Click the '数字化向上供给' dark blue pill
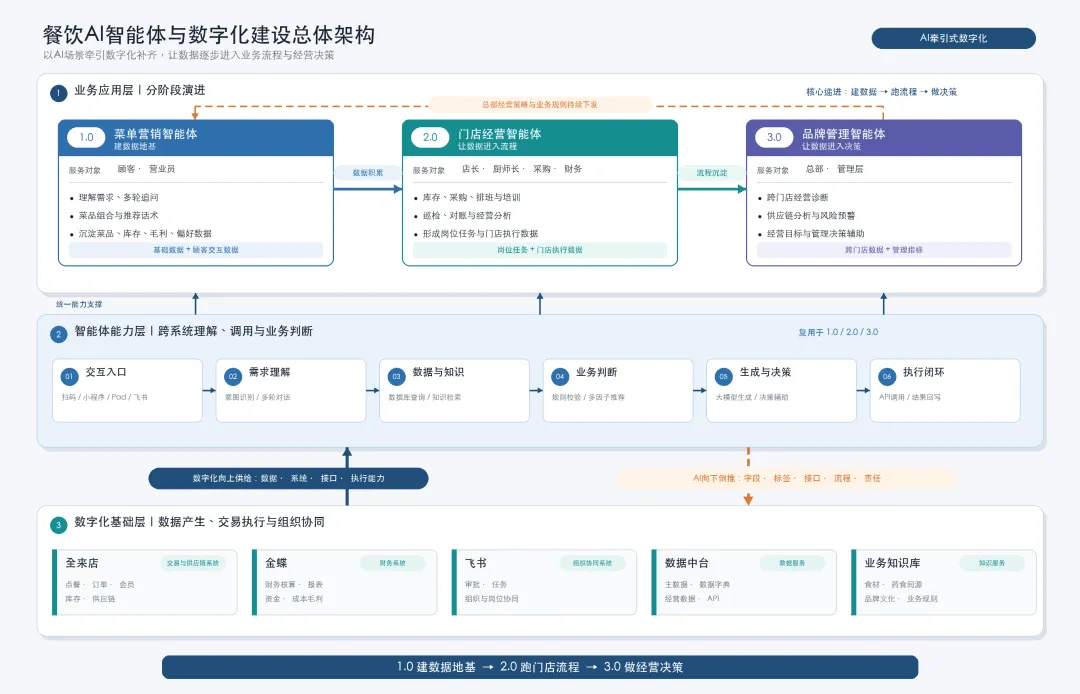 pyautogui.click(x=289, y=479)
